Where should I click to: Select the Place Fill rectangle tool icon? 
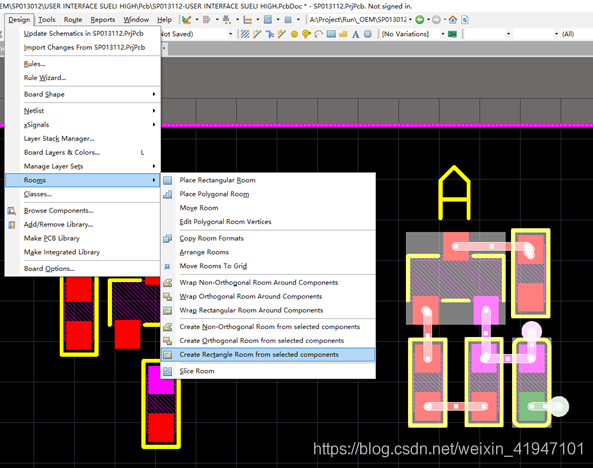(x=331, y=34)
